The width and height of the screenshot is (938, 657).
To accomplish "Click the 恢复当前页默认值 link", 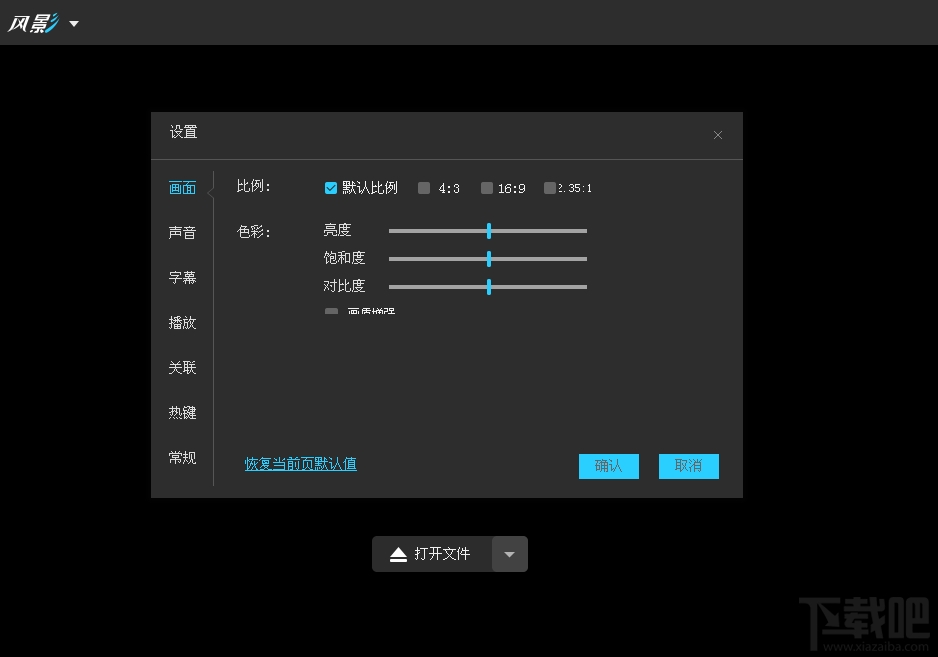I will pyautogui.click(x=299, y=464).
